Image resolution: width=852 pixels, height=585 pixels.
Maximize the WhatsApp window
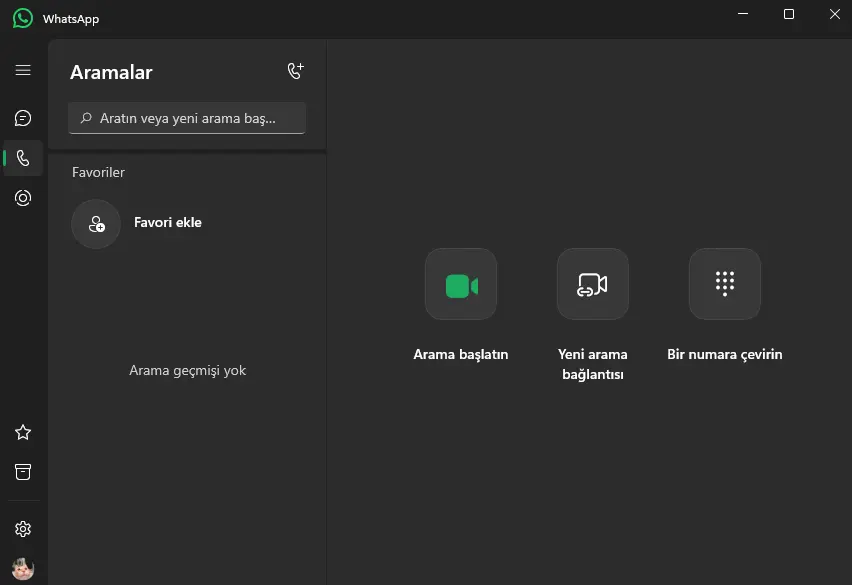pos(789,14)
